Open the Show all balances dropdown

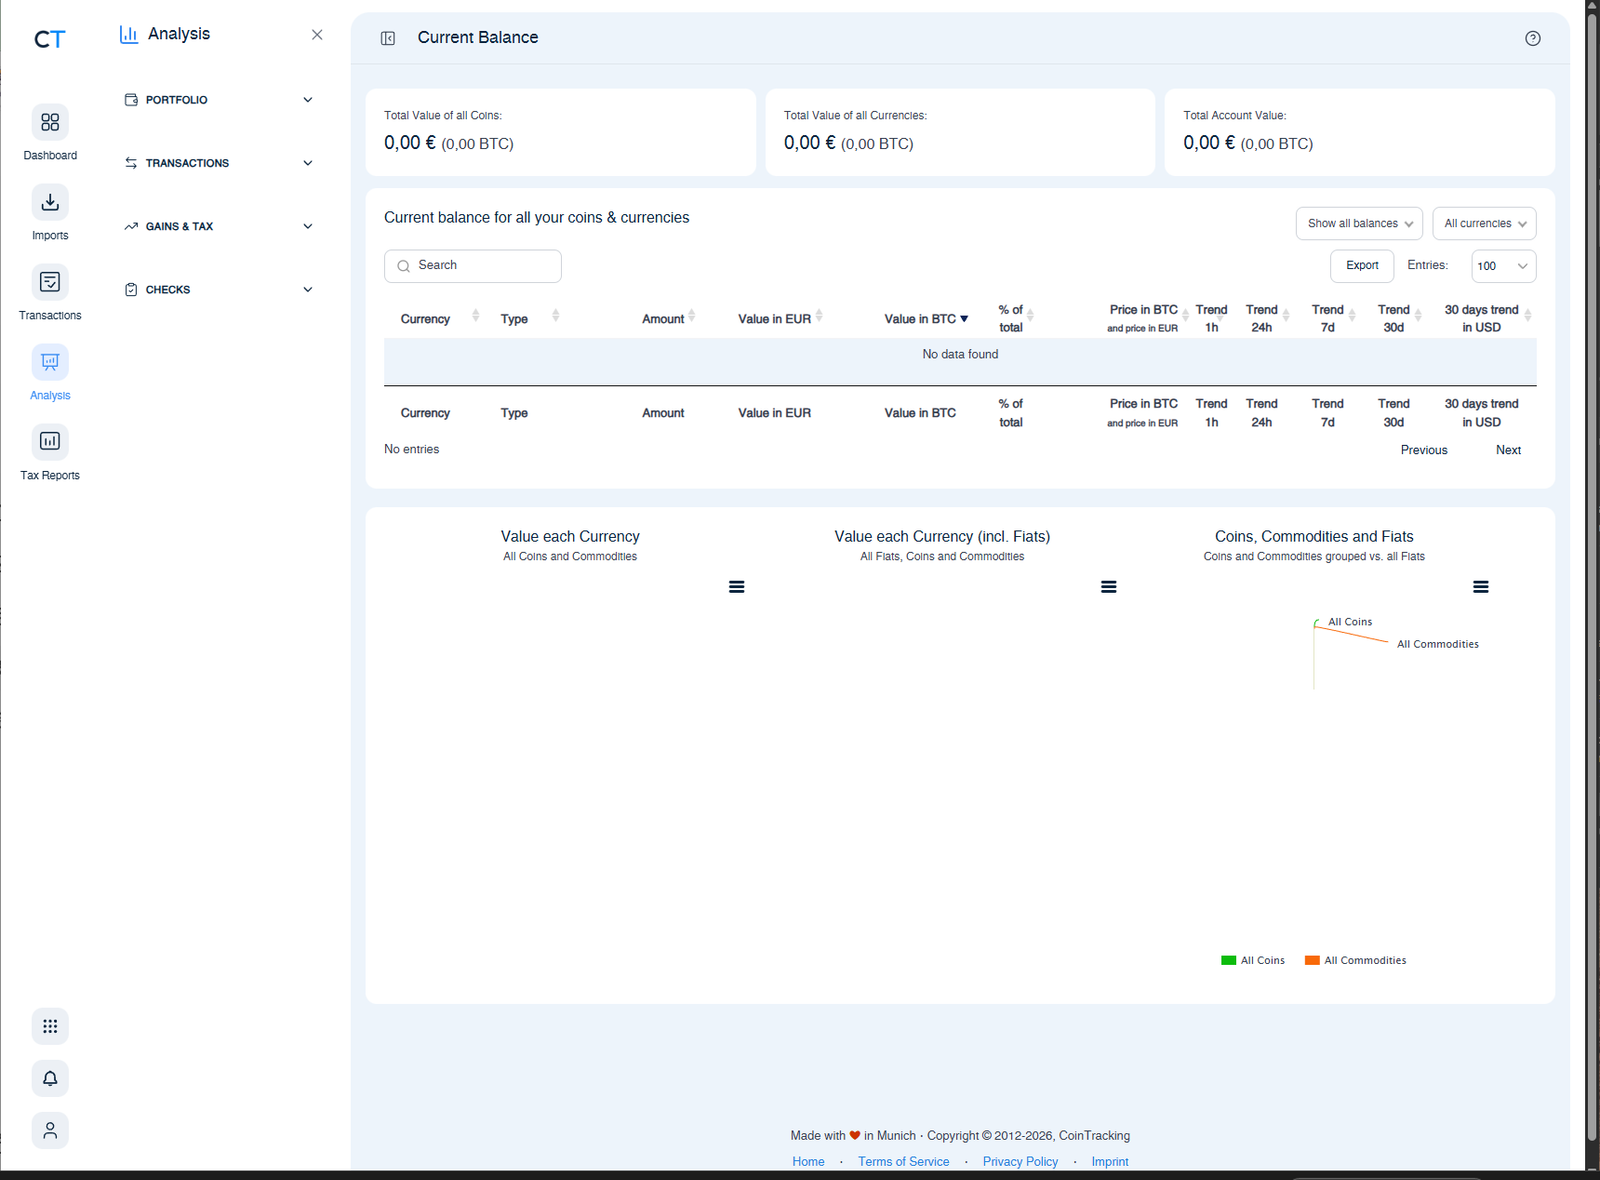tap(1358, 223)
